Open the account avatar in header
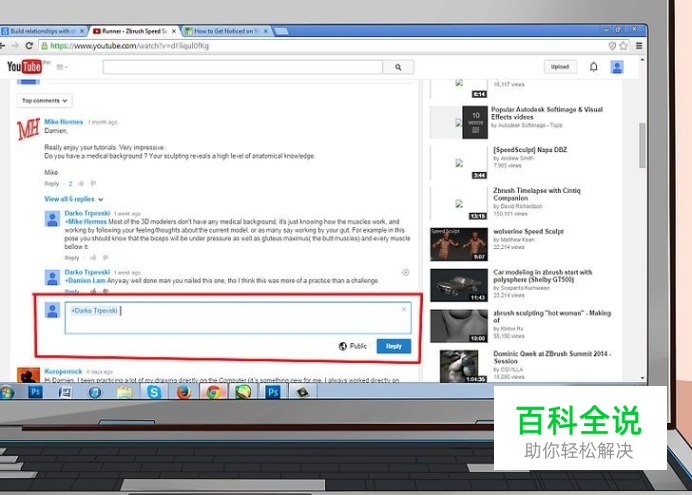 [x=617, y=67]
